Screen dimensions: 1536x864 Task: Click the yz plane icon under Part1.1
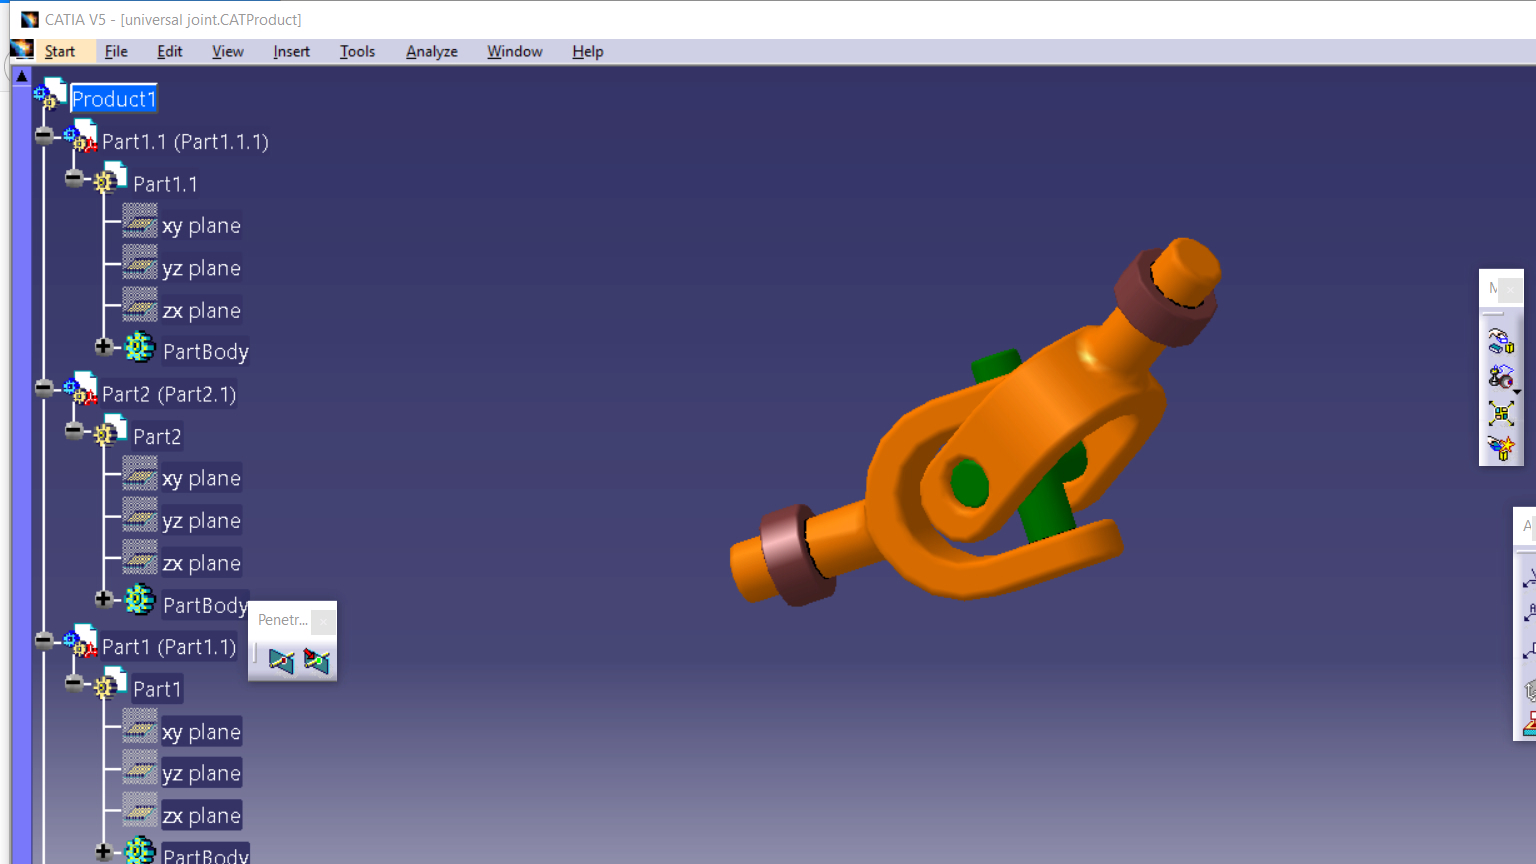coord(140,263)
